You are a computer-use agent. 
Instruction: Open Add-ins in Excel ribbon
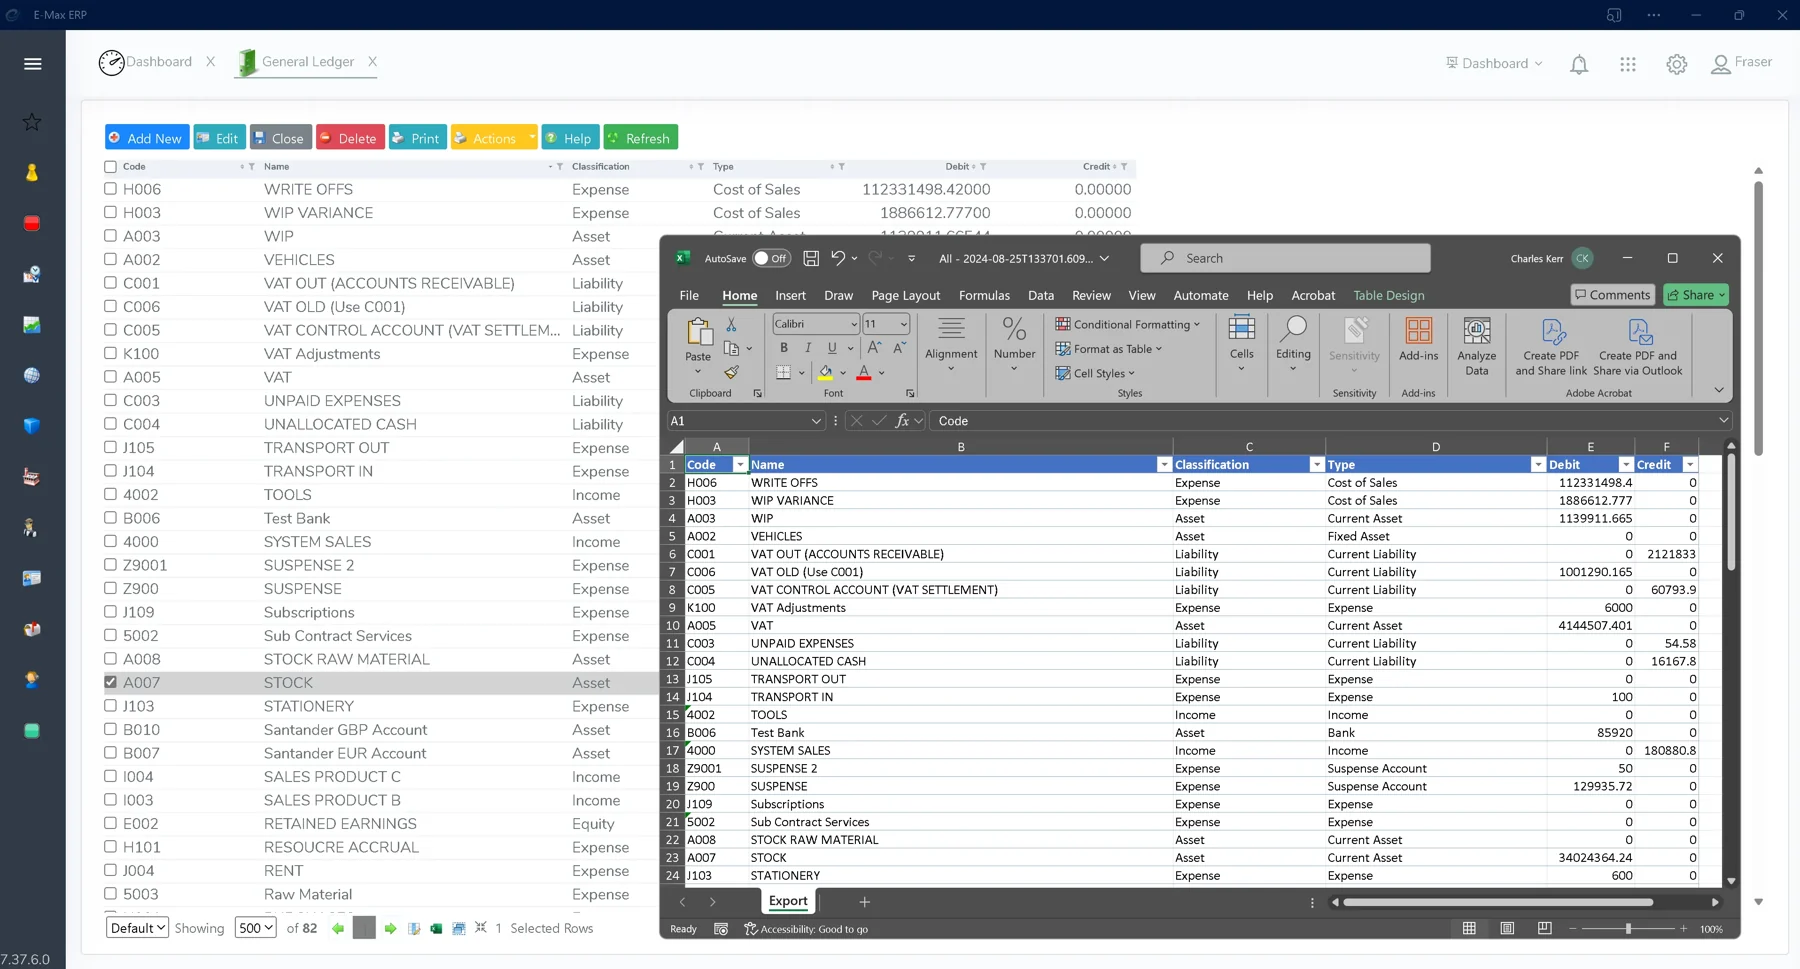click(1418, 339)
